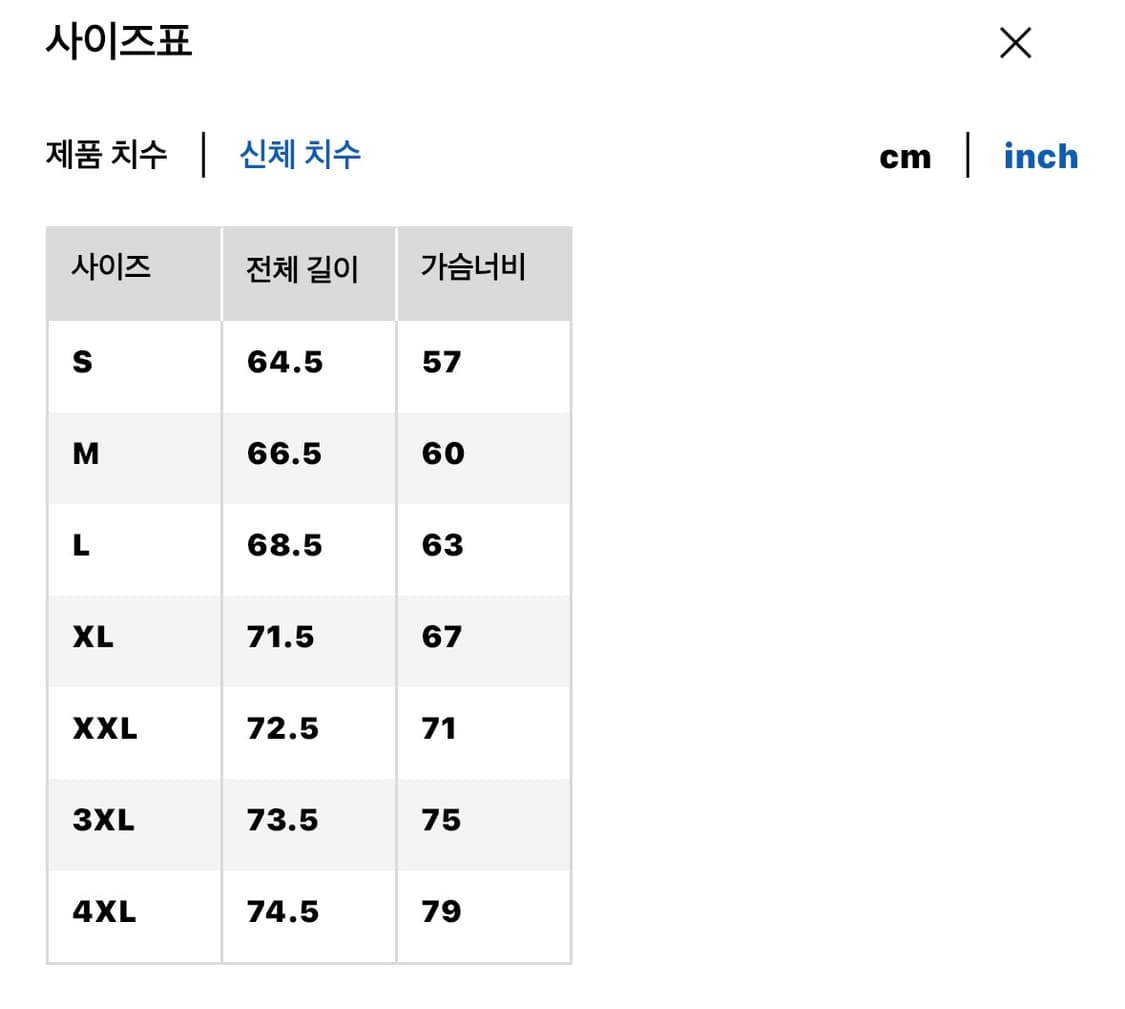Viewport: 1125px width, 1009px height.
Task: Select the XL size row
Action: click(x=93, y=637)
